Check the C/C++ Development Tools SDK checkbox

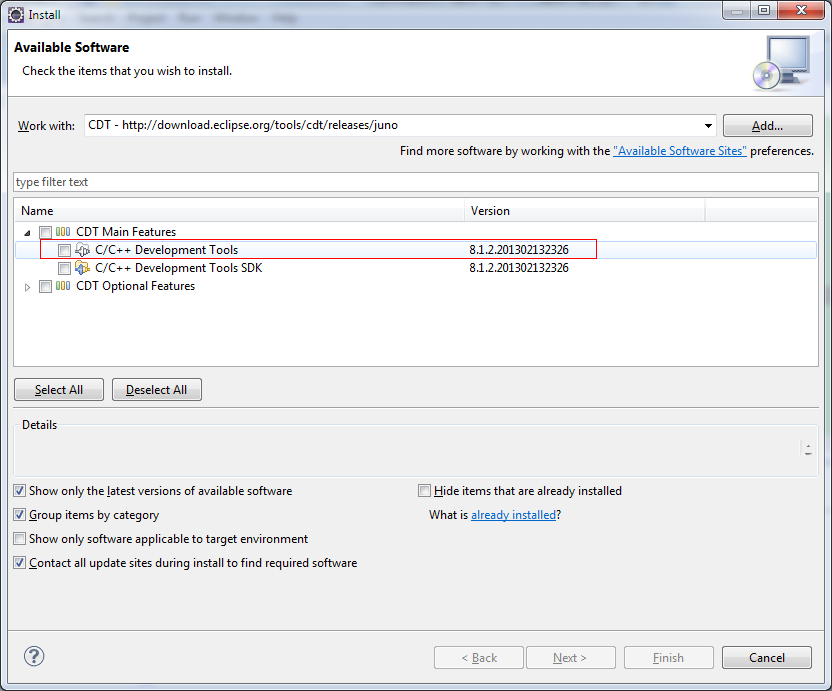tap(64, 268)
